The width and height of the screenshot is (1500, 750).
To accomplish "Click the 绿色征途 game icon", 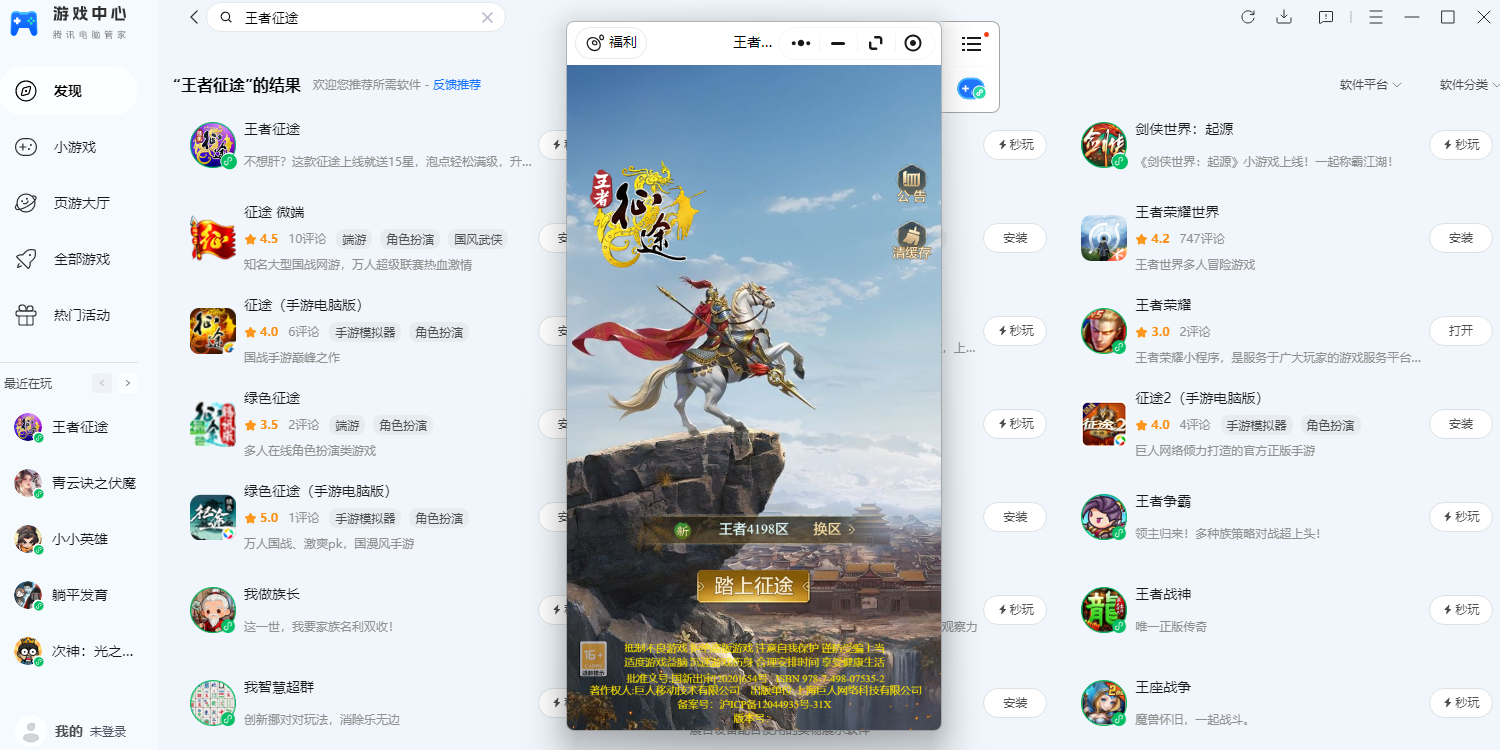I will [x=213, y=424].
